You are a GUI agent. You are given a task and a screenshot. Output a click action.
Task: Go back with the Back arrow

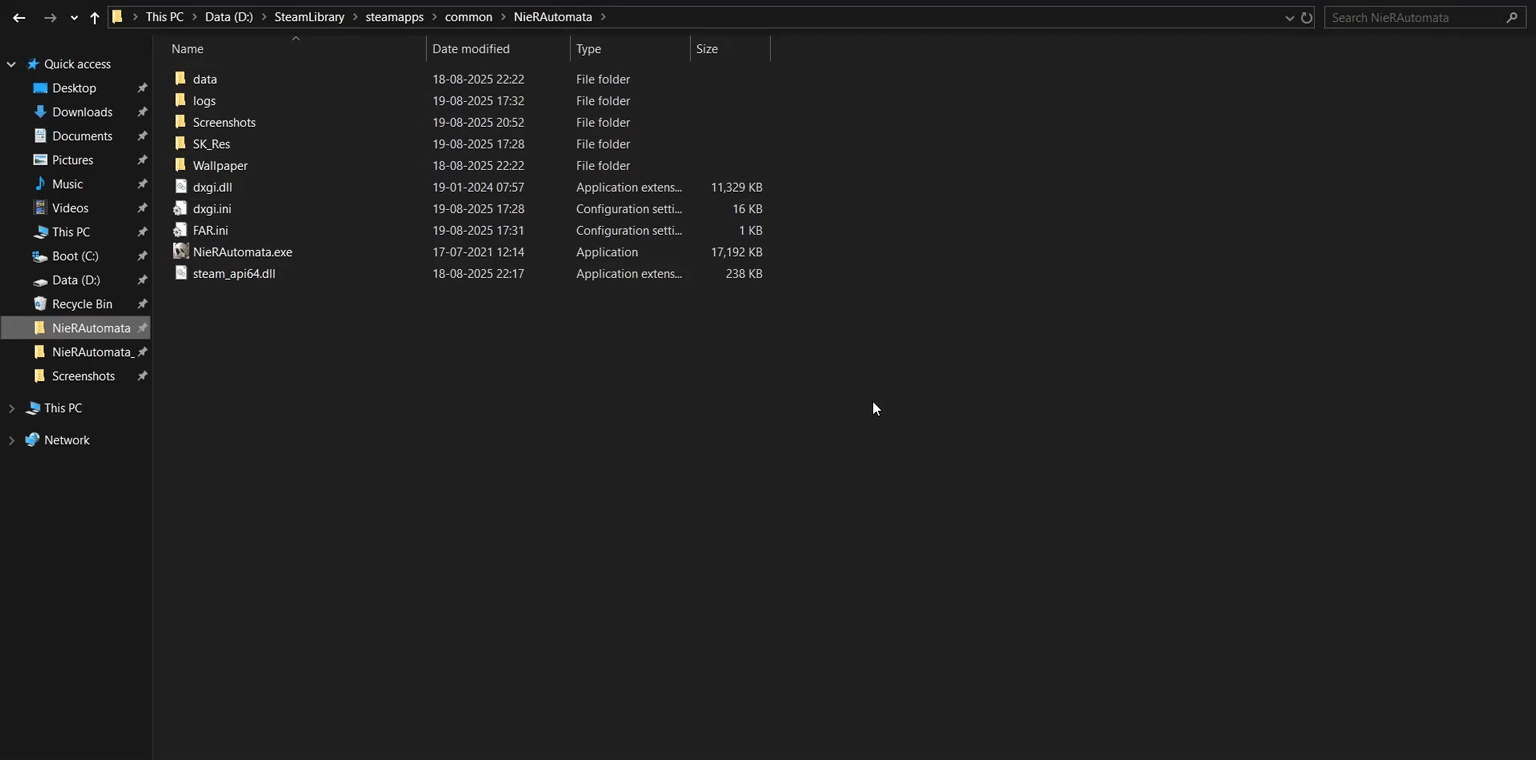click(19, 17)
